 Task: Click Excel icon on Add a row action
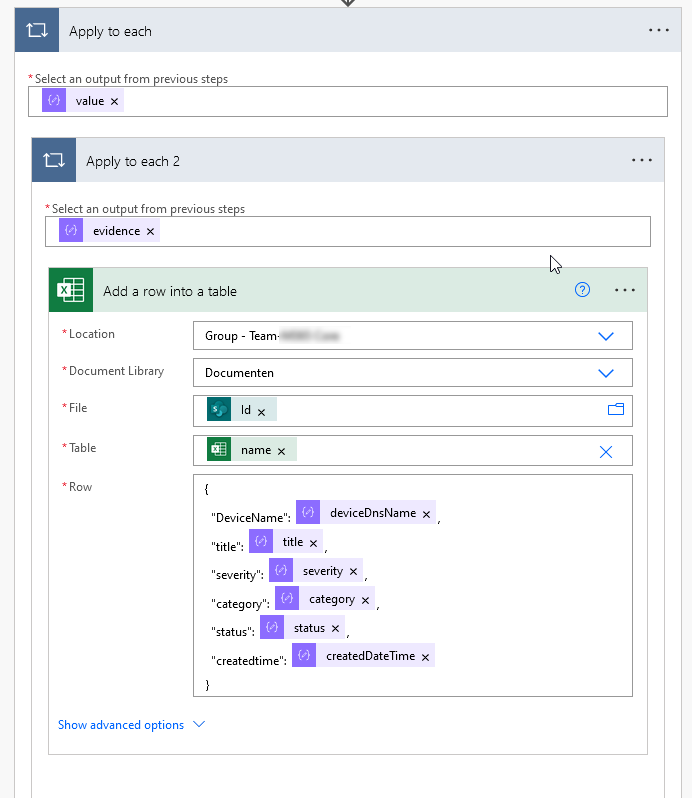point(71,290)
